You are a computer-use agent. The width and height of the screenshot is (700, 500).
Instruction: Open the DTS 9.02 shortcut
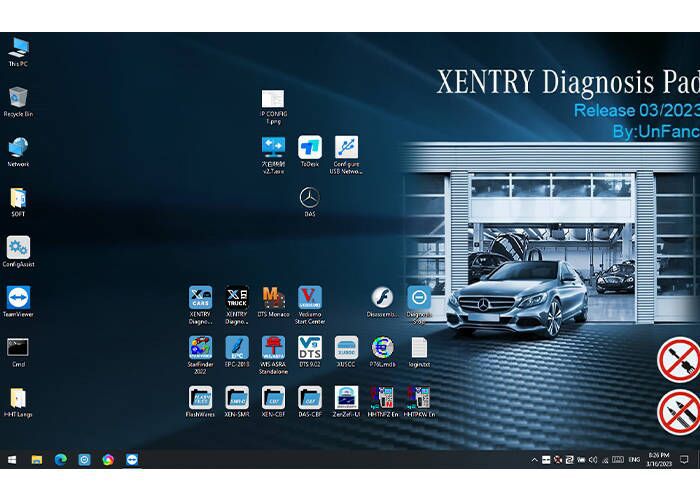click(310, 347)
